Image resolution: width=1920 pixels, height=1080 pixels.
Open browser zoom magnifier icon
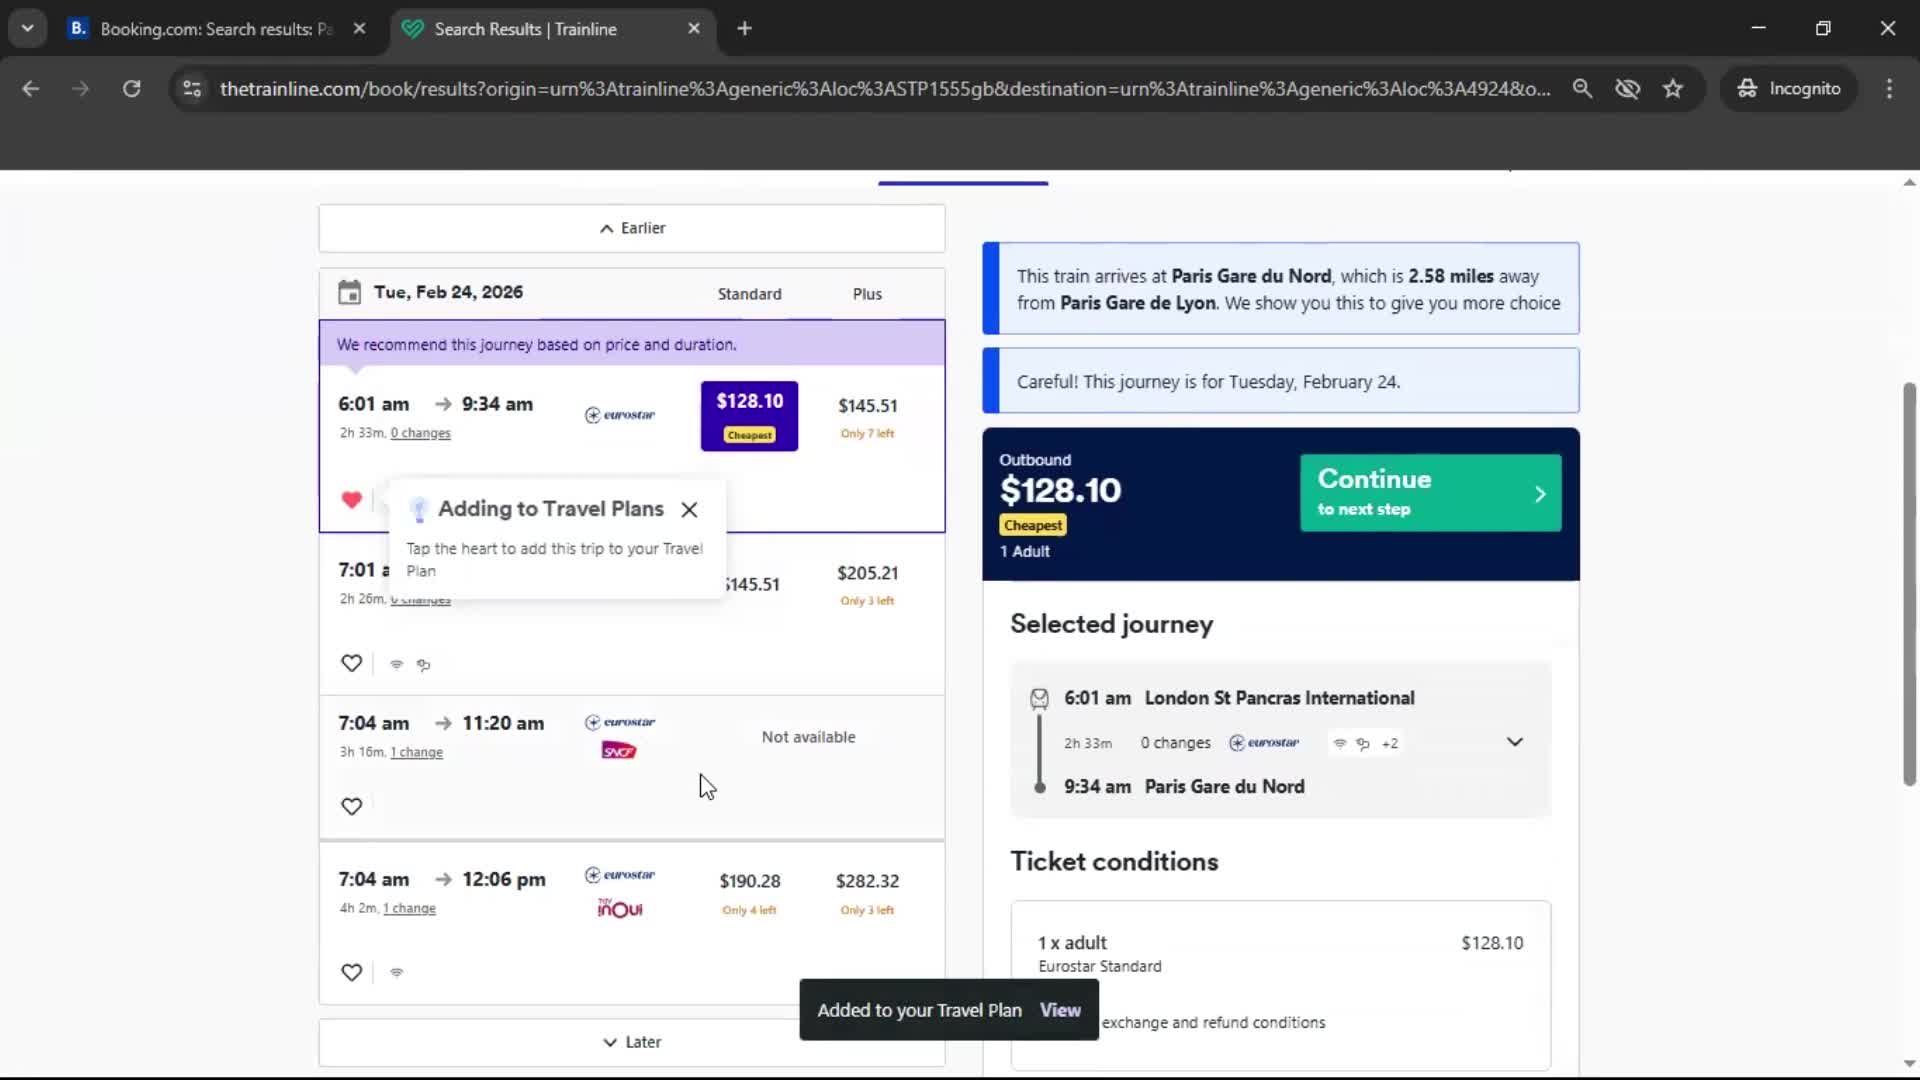tap(1582, 88)
